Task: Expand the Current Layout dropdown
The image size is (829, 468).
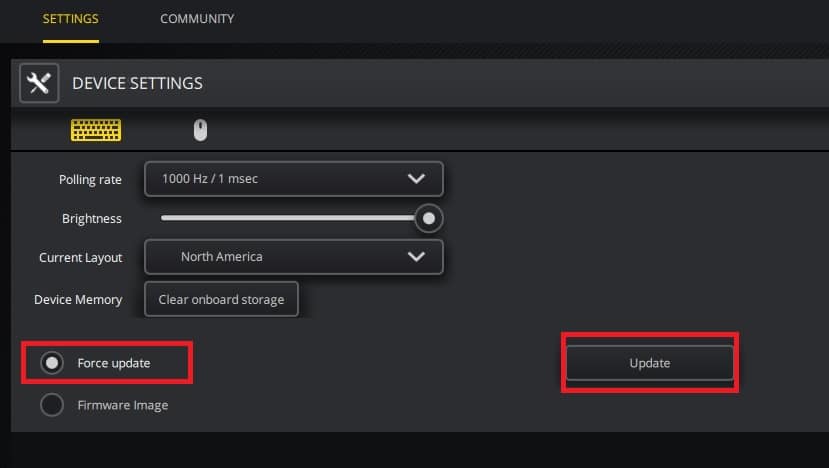Action: 293,257
